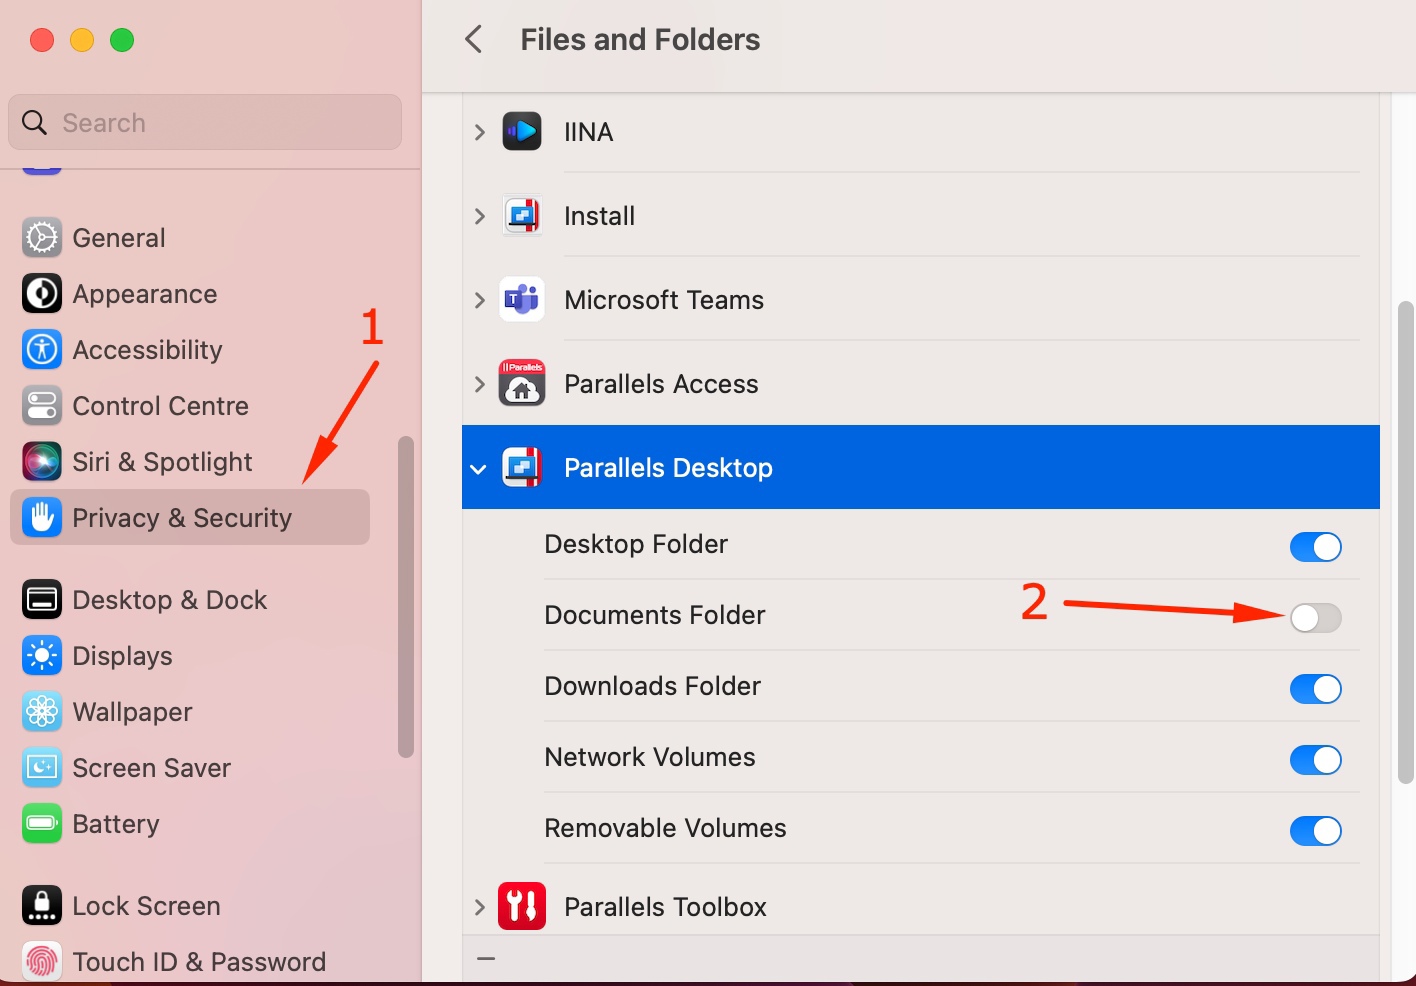
Task: Expand the Parallels Access row chevron
Action: (x=480, y=384)
